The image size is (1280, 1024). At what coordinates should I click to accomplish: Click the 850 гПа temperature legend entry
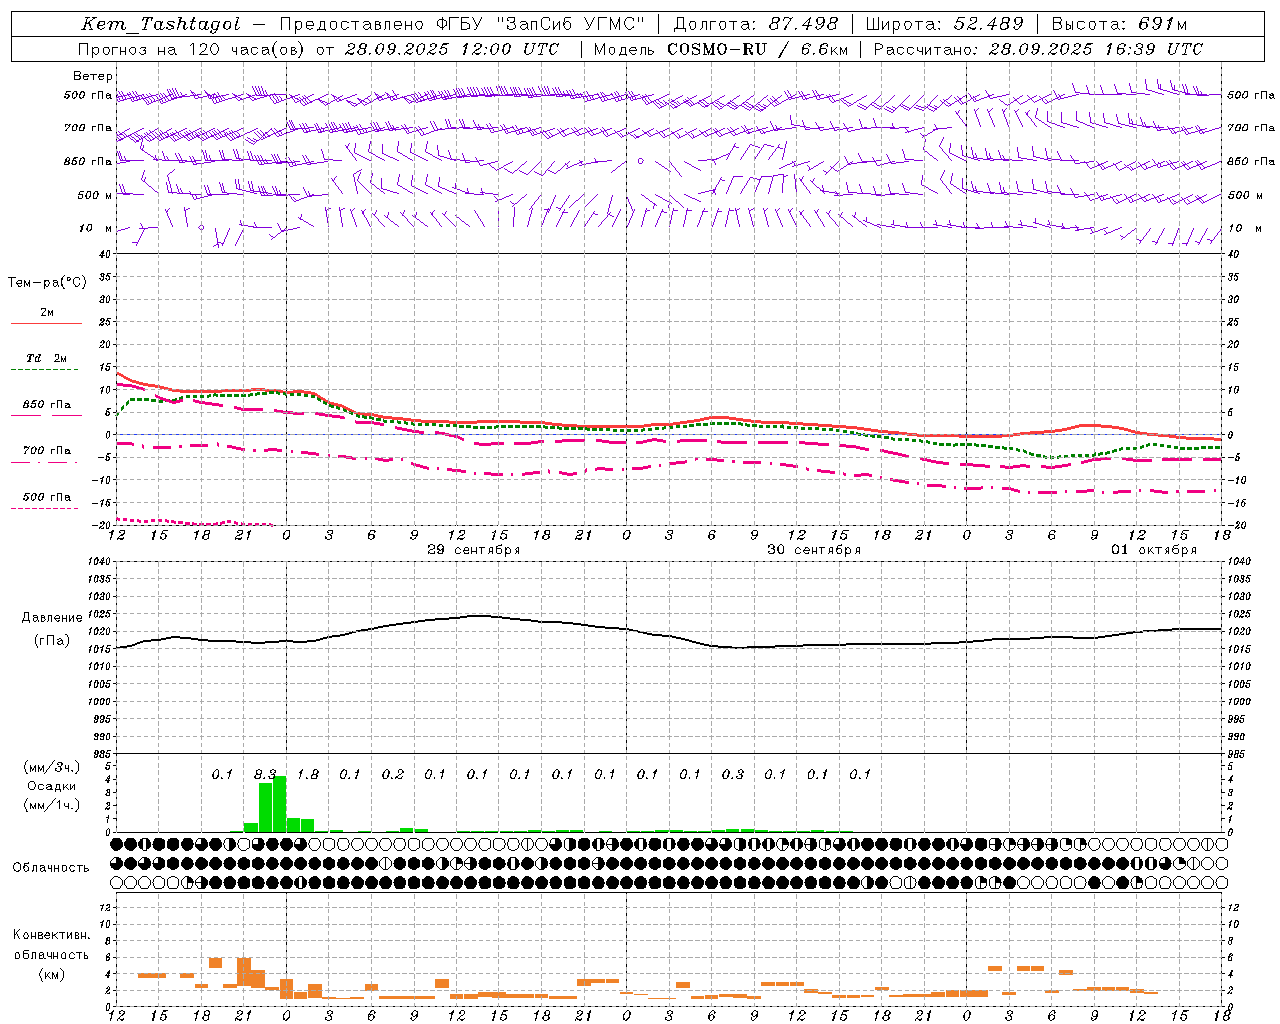(x=46, y=405)
